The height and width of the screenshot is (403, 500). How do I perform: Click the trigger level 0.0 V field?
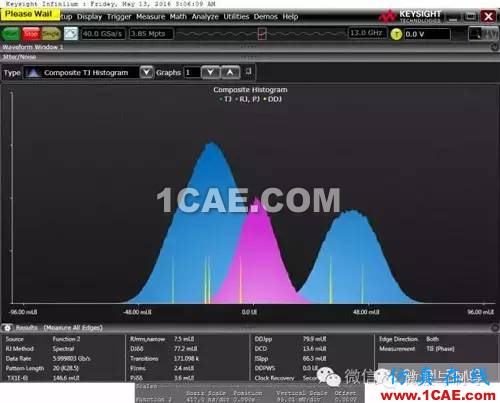[x=427, y=34]
